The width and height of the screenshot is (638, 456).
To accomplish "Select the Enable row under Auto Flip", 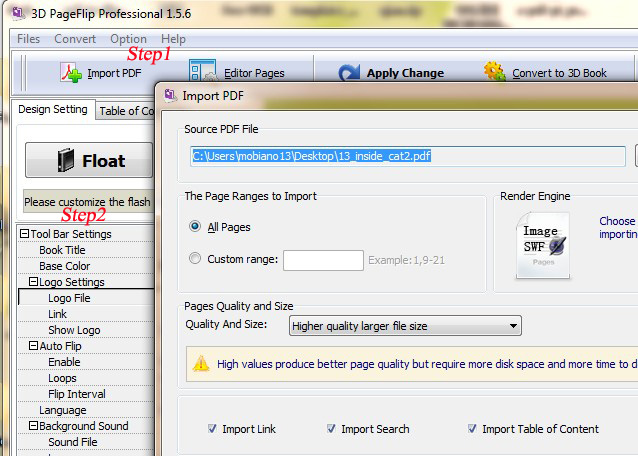I will point(86,362).
